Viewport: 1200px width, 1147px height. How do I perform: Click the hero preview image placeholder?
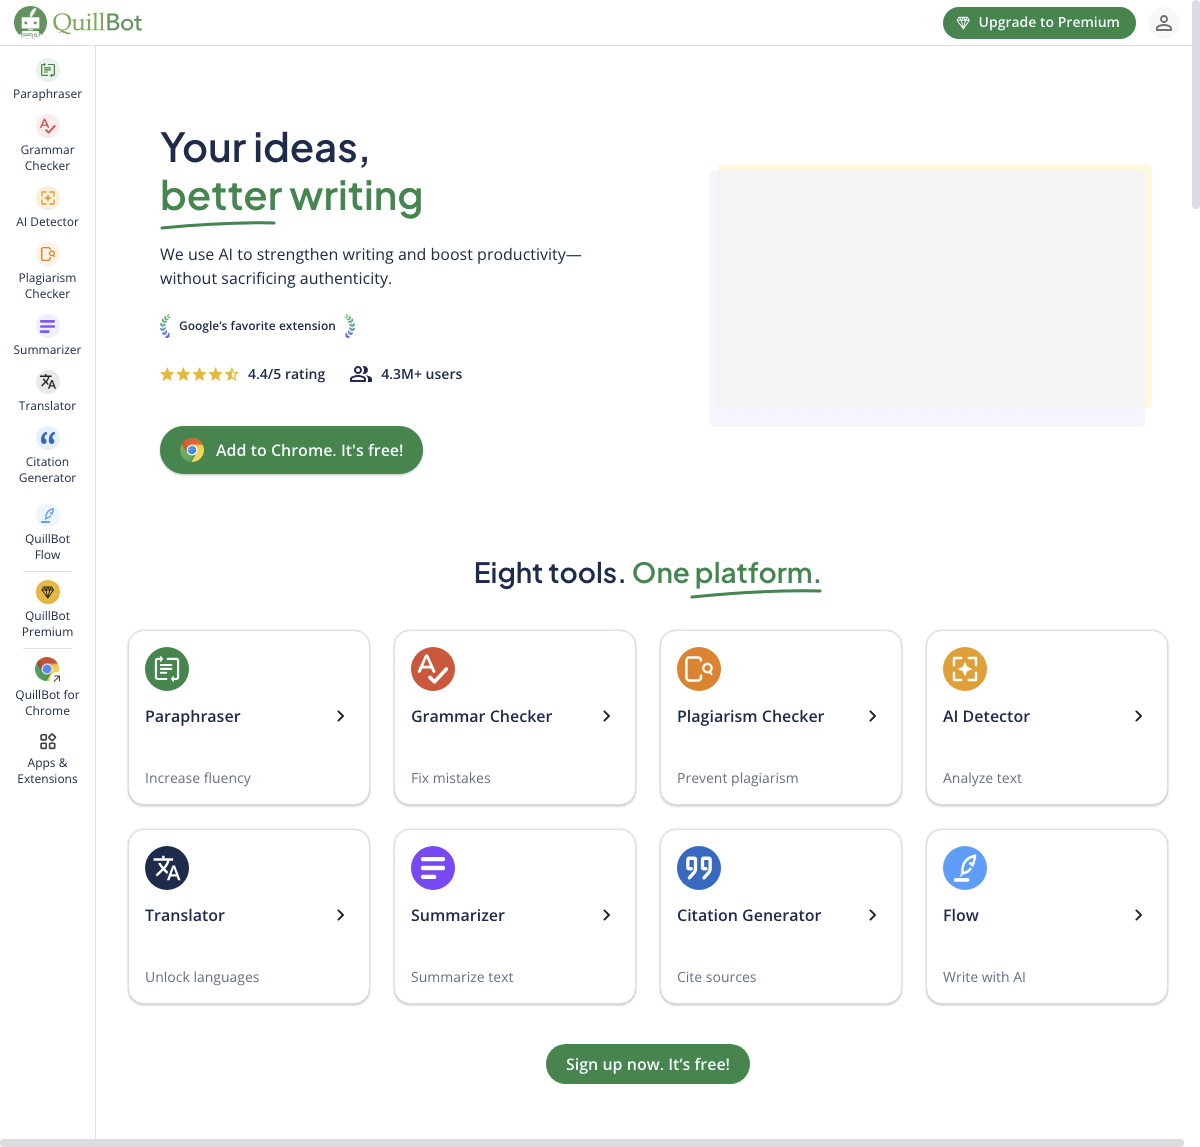tap(930, 295)
